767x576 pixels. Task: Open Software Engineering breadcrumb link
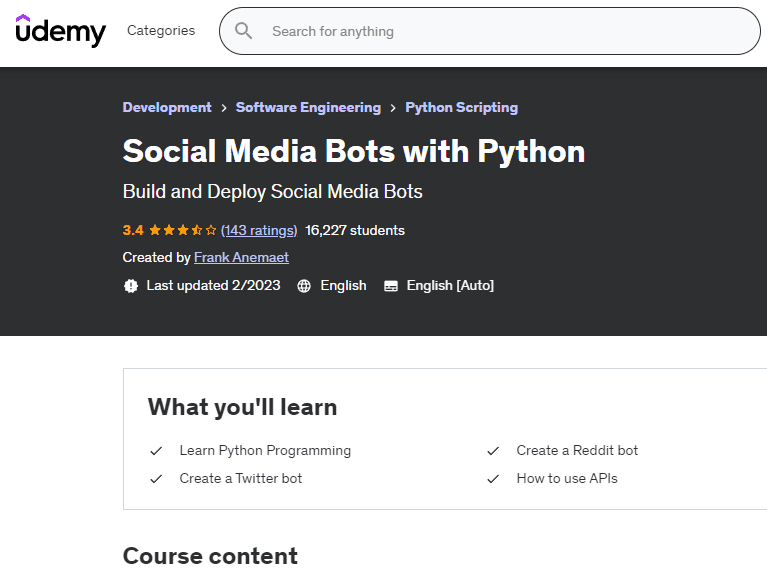(x=308, y=108)
